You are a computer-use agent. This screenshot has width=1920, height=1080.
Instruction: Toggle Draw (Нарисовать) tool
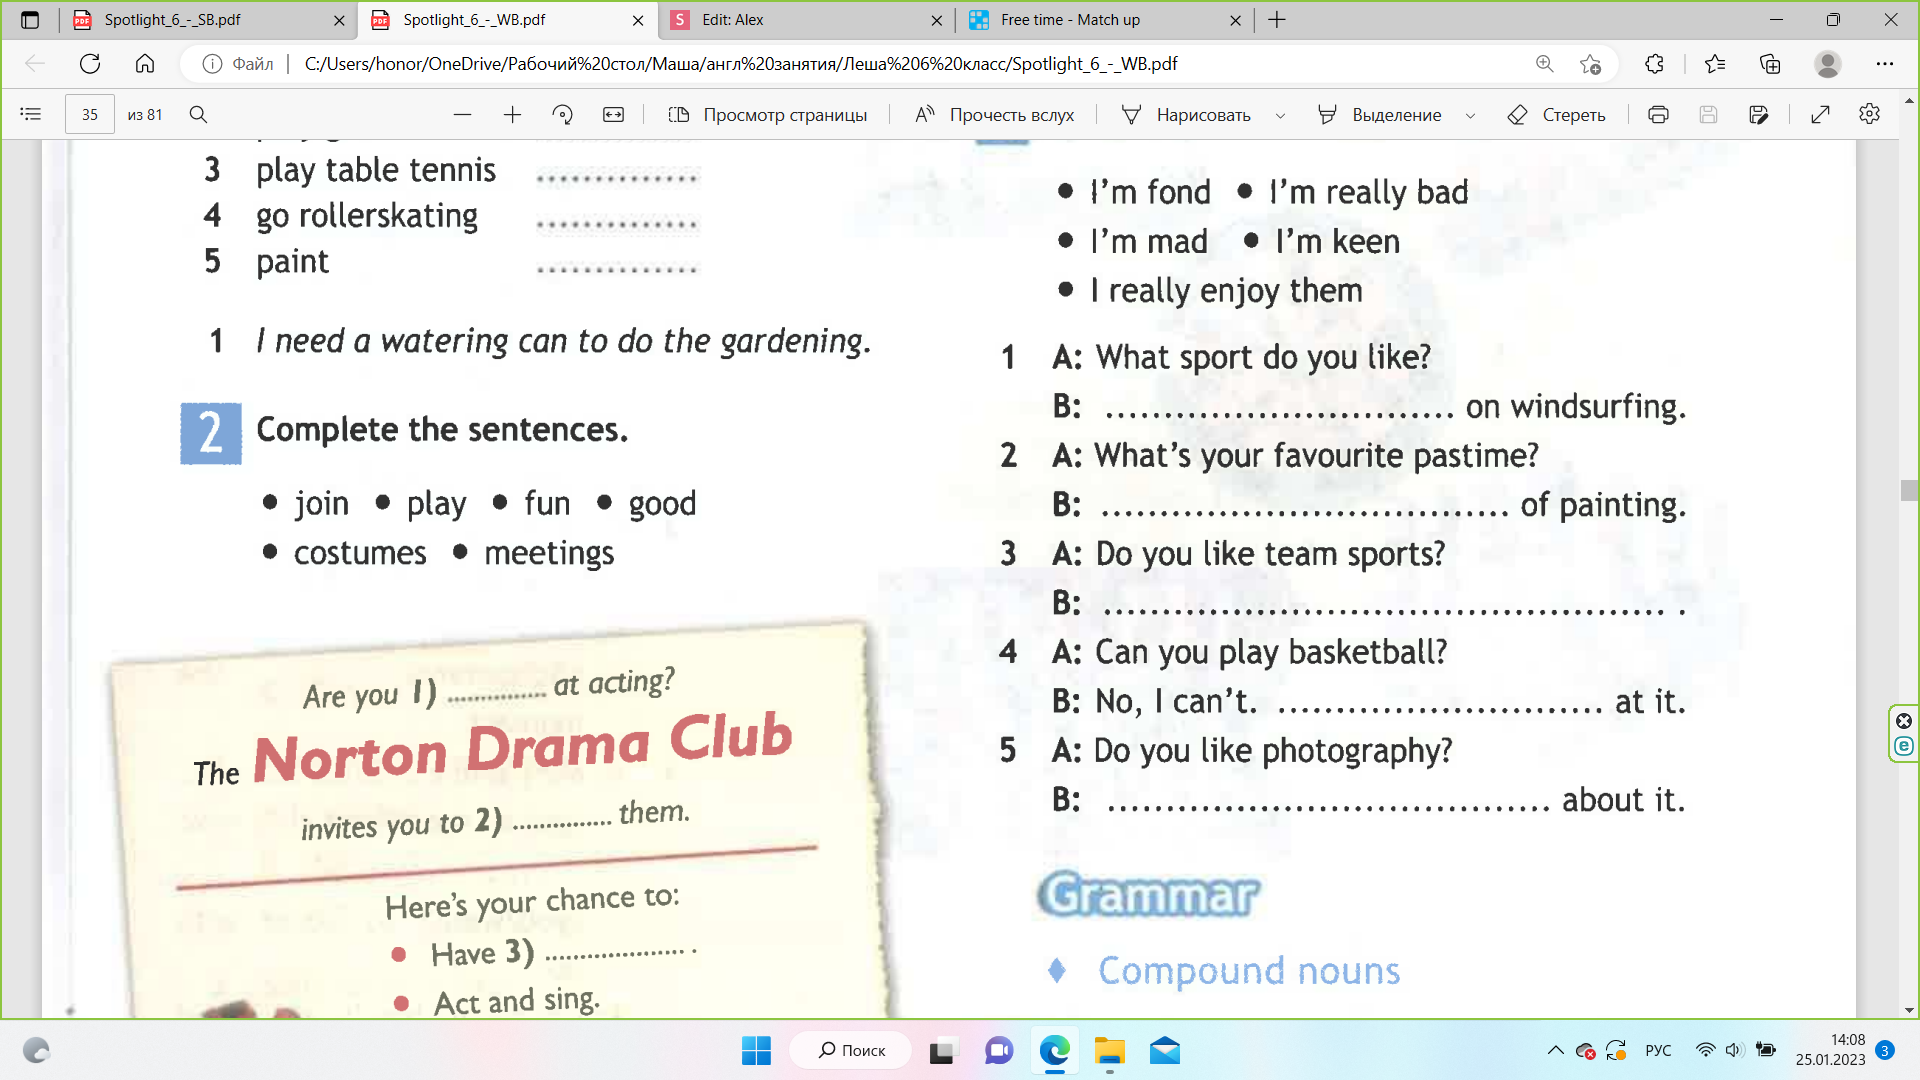point(1187,115)
